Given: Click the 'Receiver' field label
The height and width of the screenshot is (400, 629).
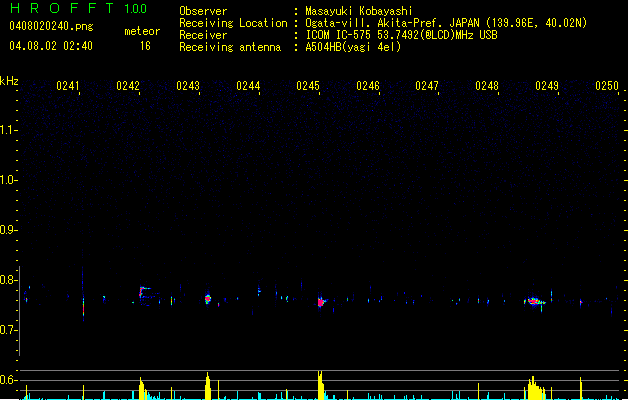Looking at the screenshot, I should coord(203,35).
